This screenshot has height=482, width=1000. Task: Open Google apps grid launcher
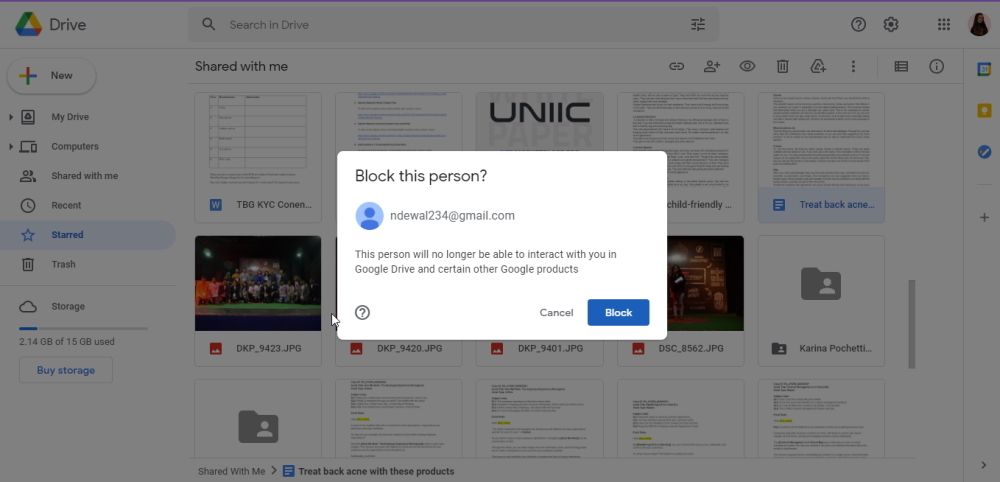coord(944,24)
